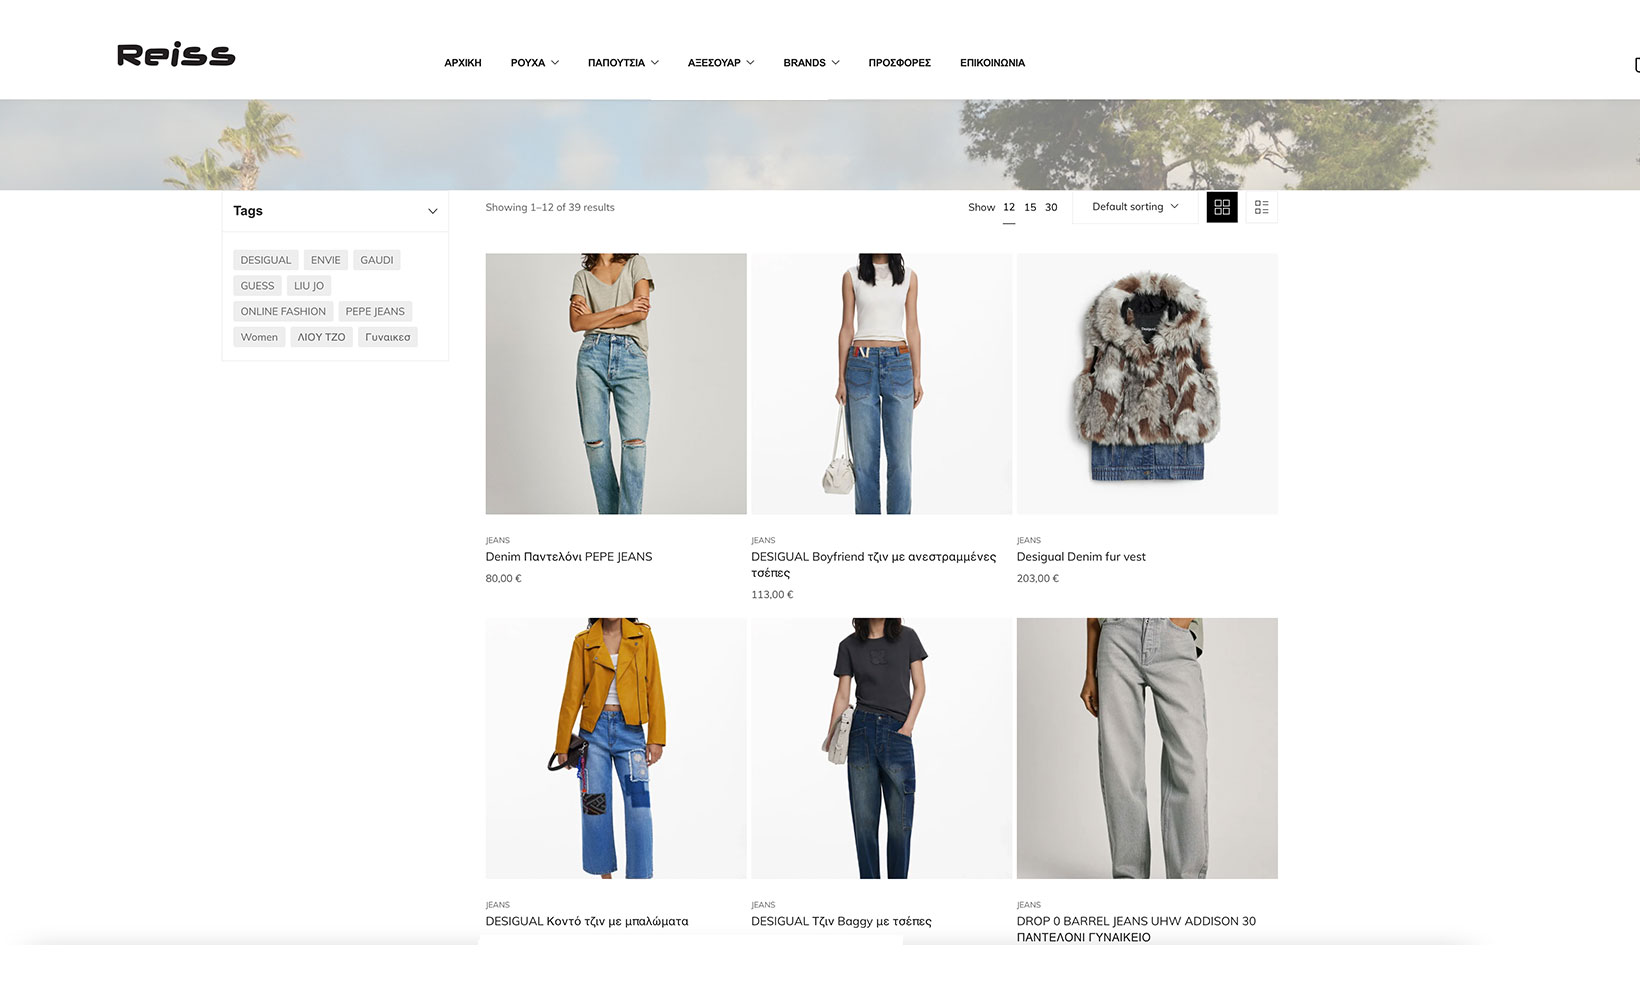
Task: Enable the GUESS tag filter
Action: [x=257, y=285]
